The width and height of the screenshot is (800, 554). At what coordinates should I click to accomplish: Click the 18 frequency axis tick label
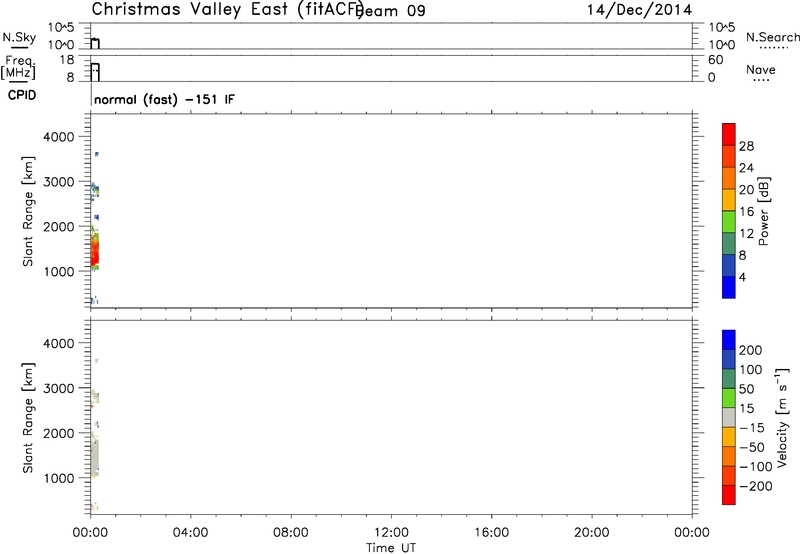pyautogui.click(x=67, y=60)
